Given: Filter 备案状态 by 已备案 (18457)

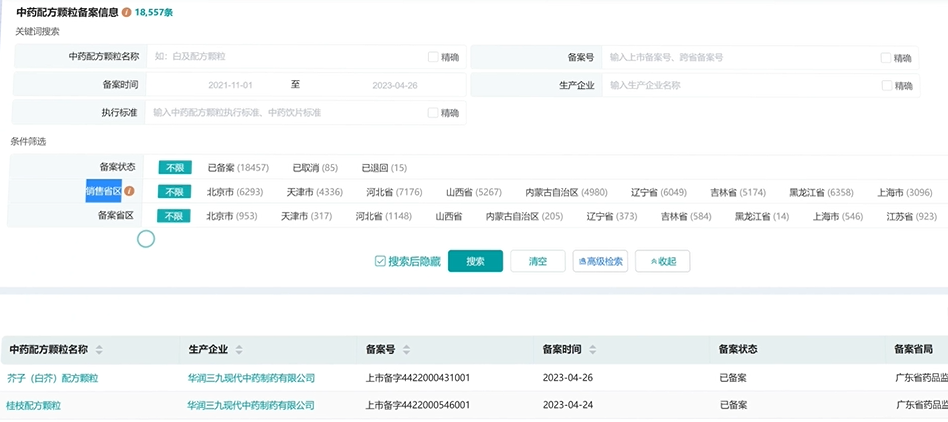Looking at the screenshot, I should pos(238,167).
